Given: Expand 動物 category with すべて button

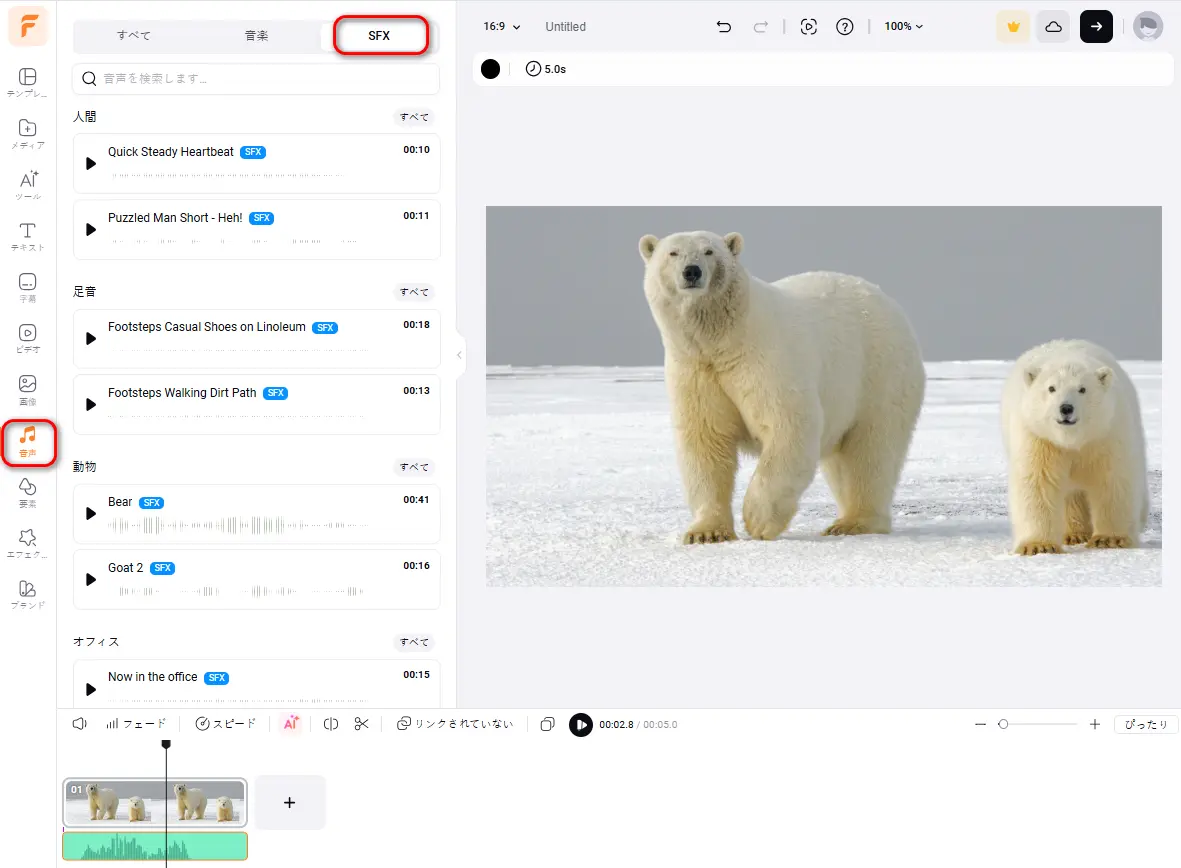Looking at the screenshot, I should [414, 467].
